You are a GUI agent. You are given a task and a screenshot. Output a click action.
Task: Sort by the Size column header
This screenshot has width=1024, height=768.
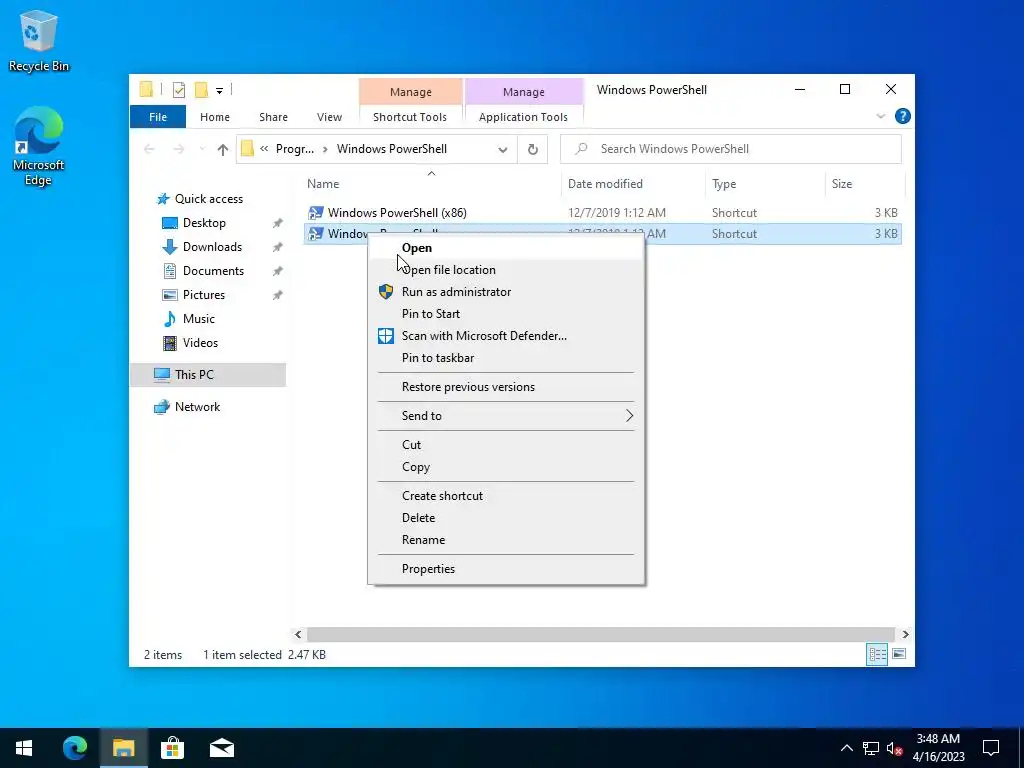865,184
